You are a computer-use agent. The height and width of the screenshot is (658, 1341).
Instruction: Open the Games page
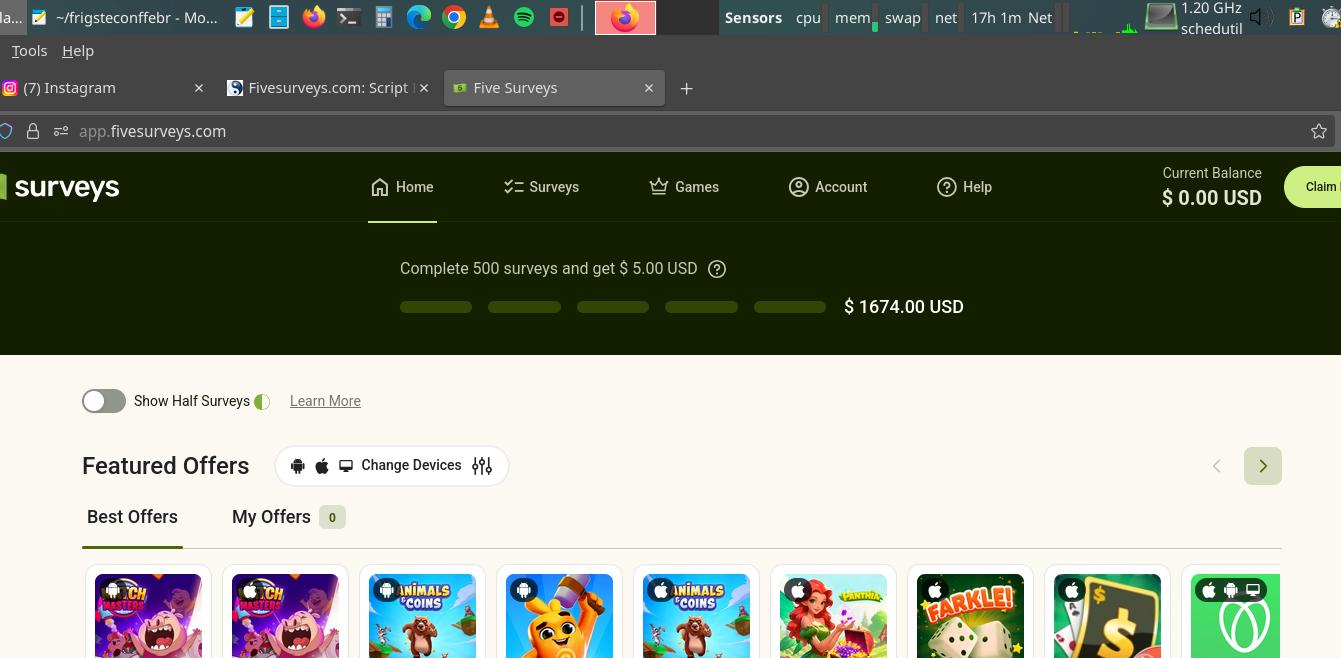click(684, 187)
